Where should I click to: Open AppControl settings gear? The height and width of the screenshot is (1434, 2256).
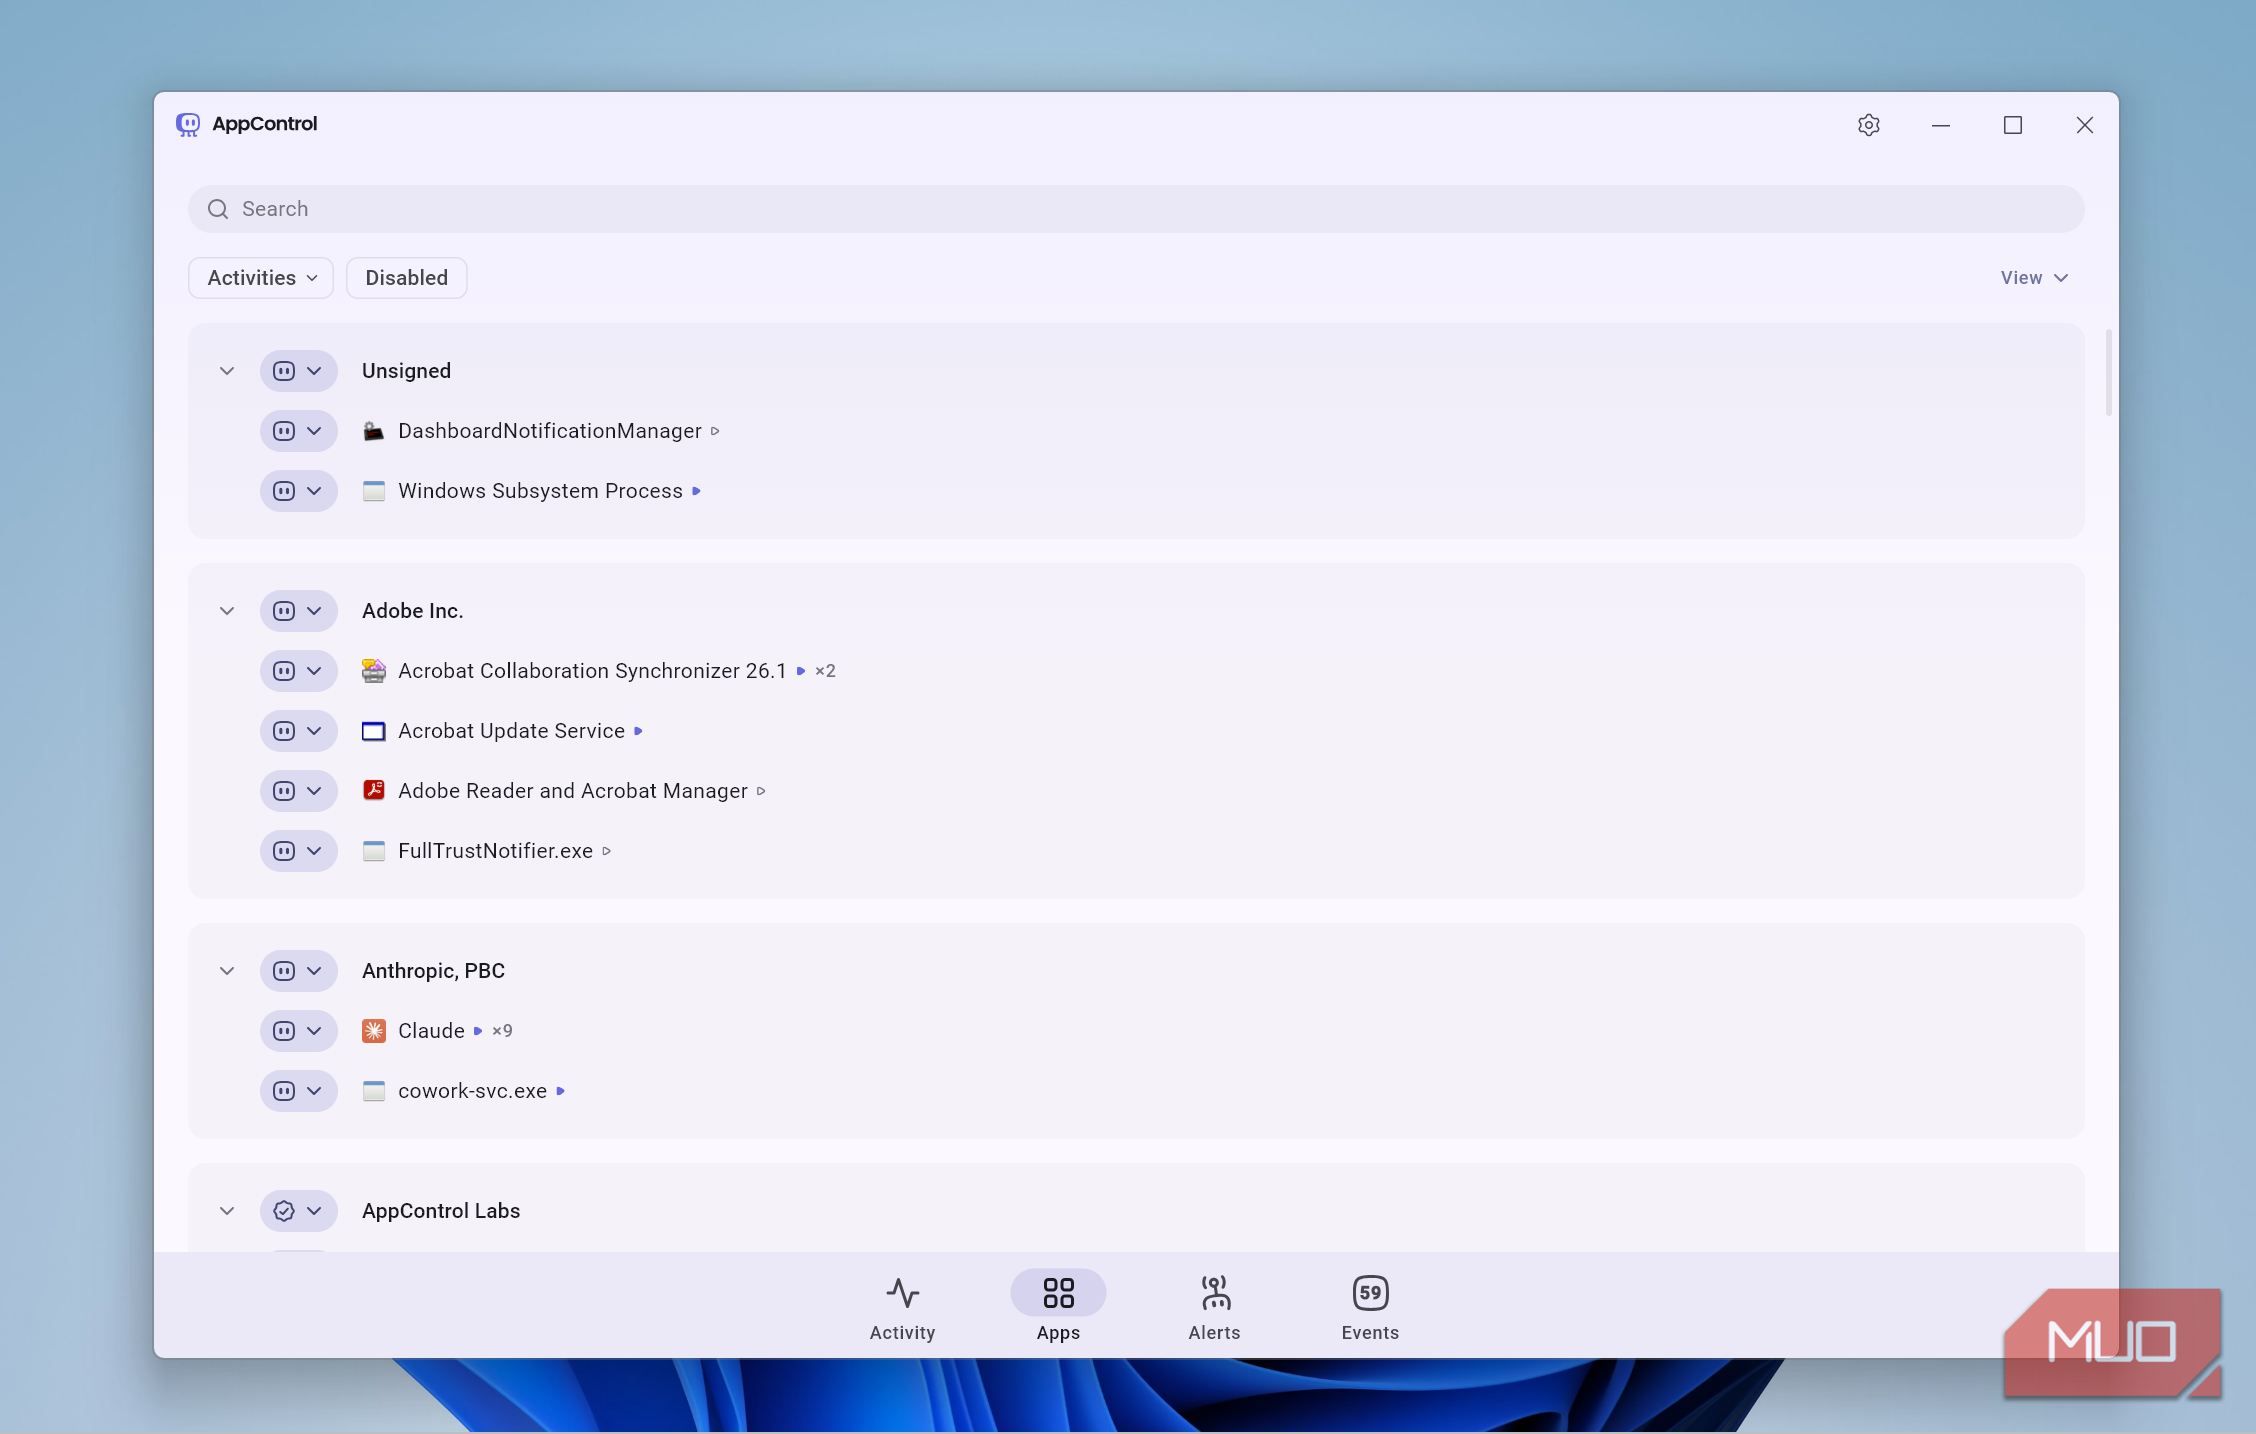pyautogui.click(x=1868, y=125)
